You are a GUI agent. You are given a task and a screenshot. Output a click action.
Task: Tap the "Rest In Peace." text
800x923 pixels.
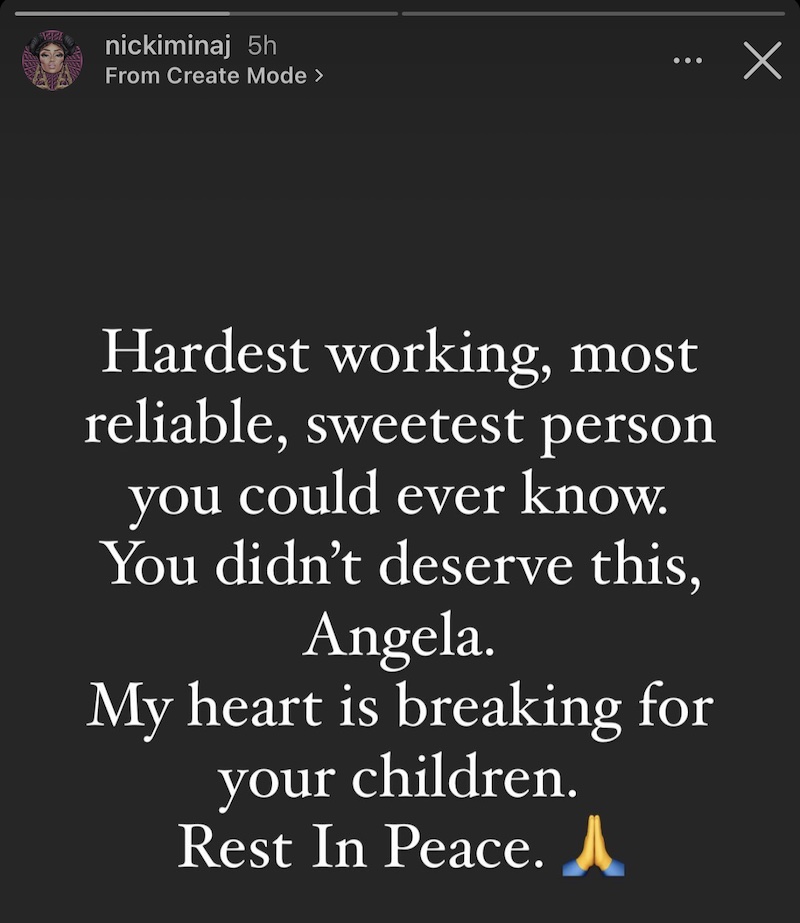point(361,847)
